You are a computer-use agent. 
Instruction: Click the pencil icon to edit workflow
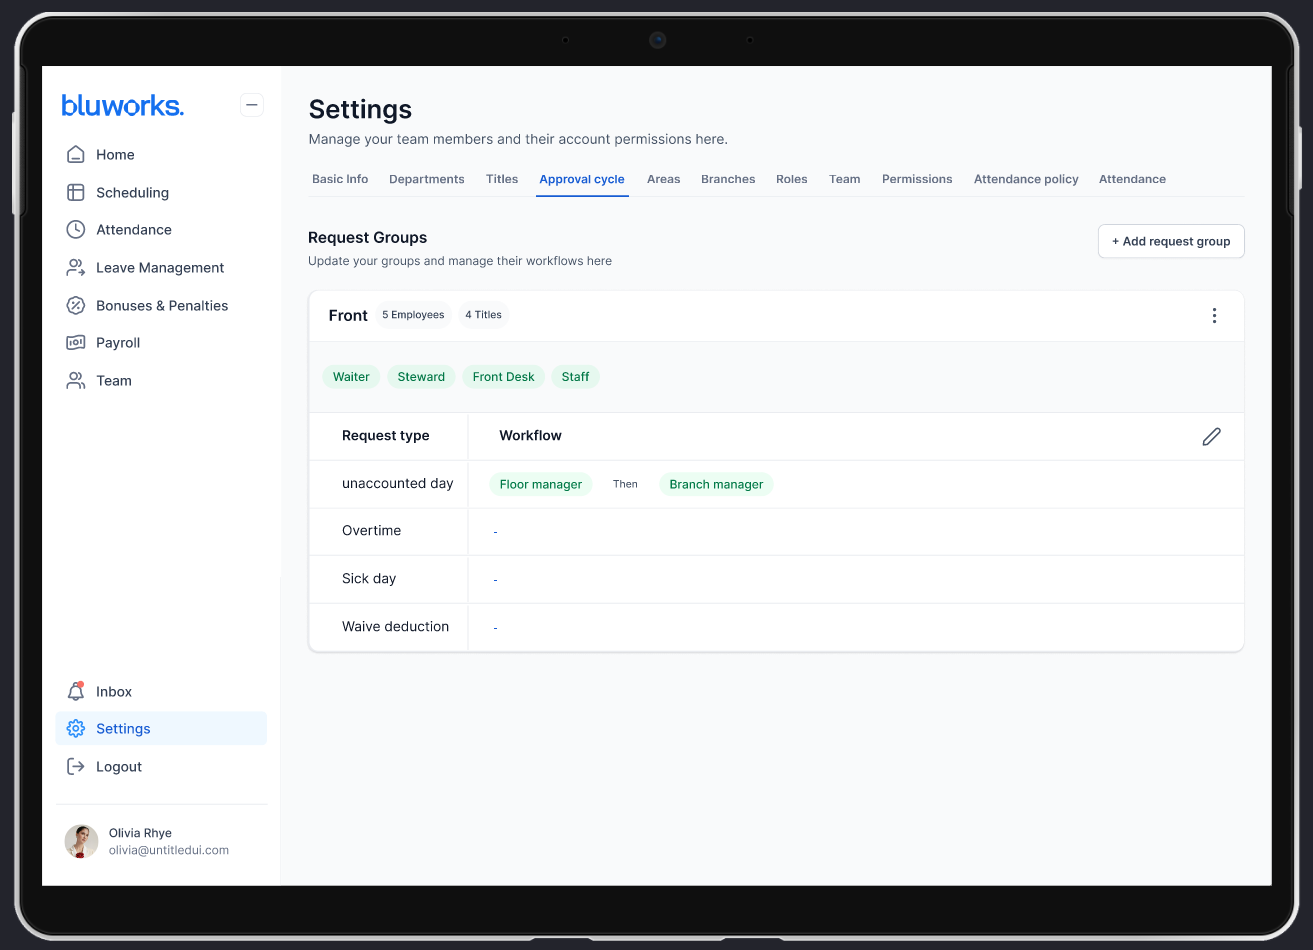1211,436
